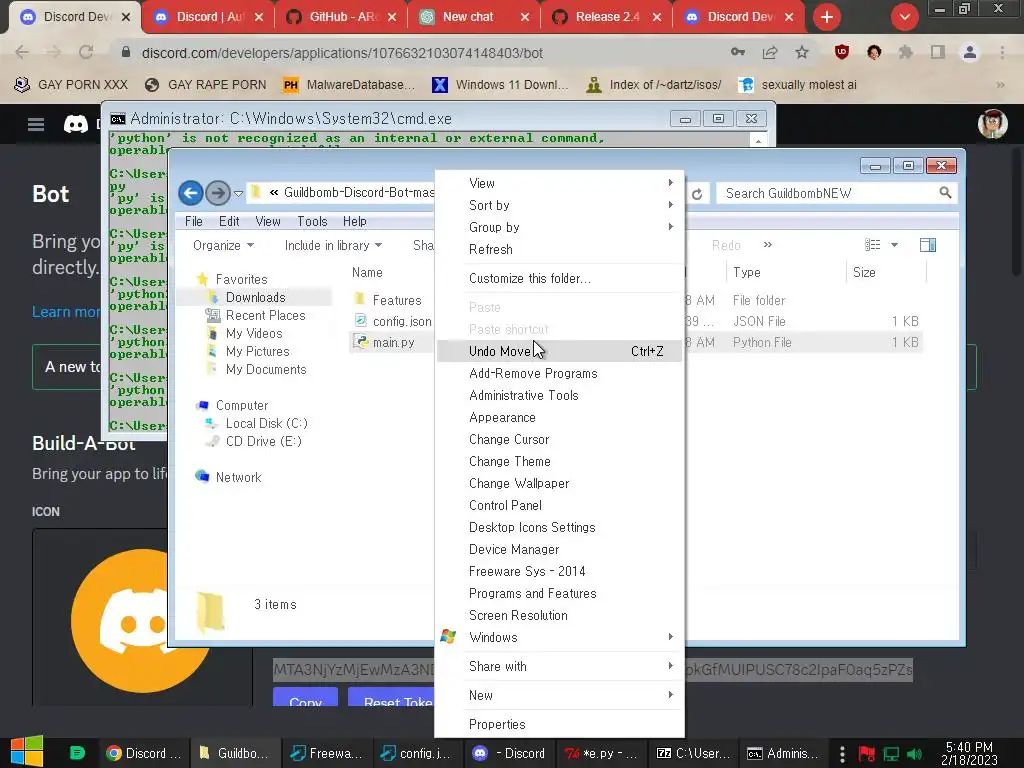Choose Customize this folder

[x=560, y=278]
